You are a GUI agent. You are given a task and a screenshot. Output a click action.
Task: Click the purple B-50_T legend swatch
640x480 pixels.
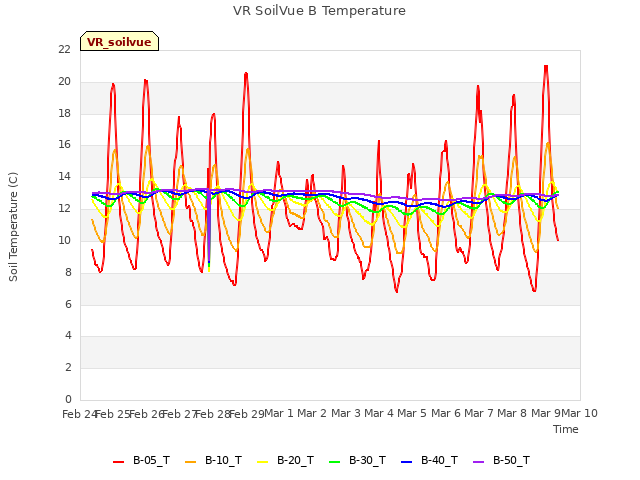(478, 462)
